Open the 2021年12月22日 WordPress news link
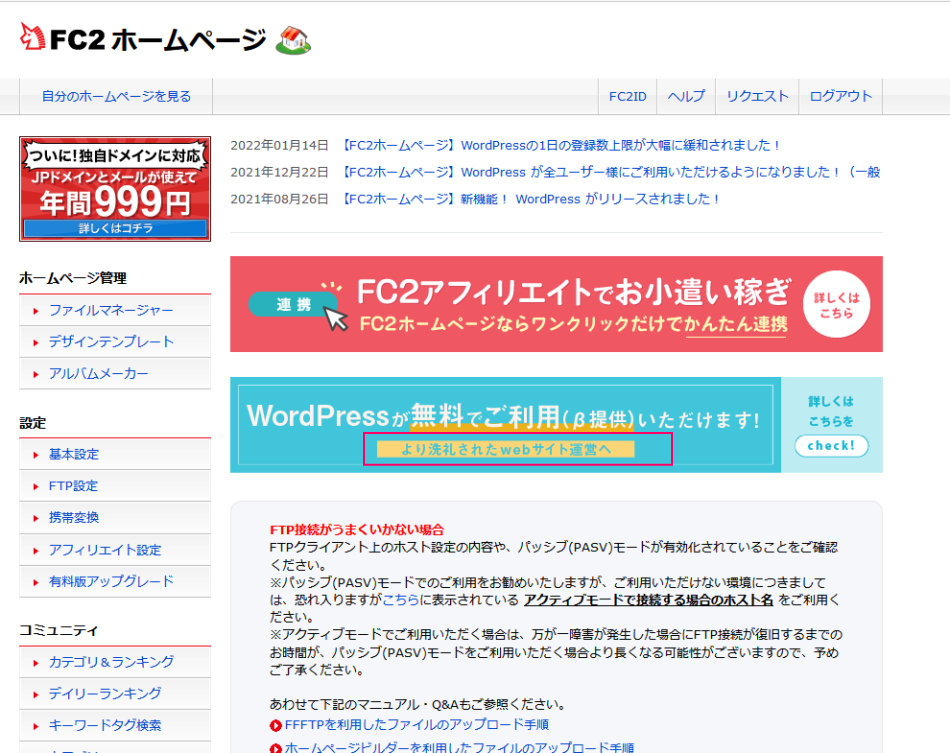 [x=609, y=172]
